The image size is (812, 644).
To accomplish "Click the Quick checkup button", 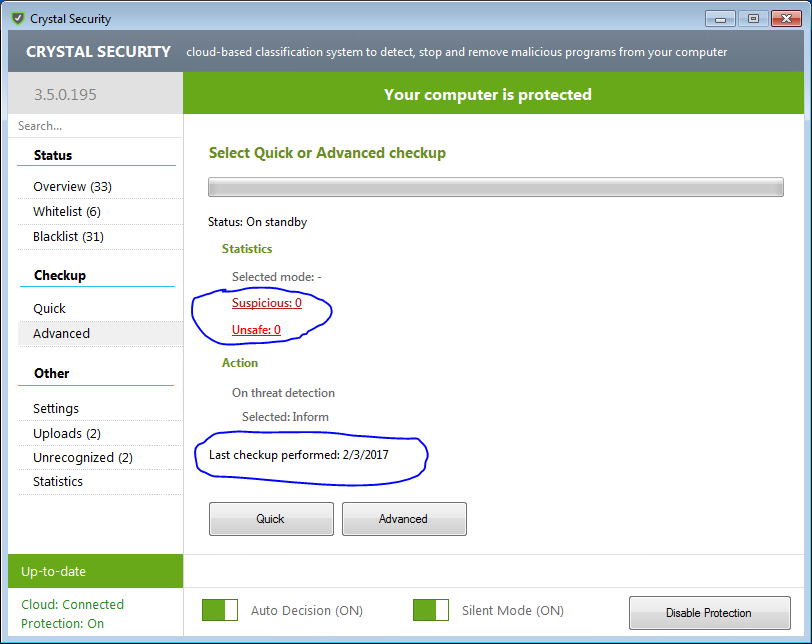I will [271, 519].
